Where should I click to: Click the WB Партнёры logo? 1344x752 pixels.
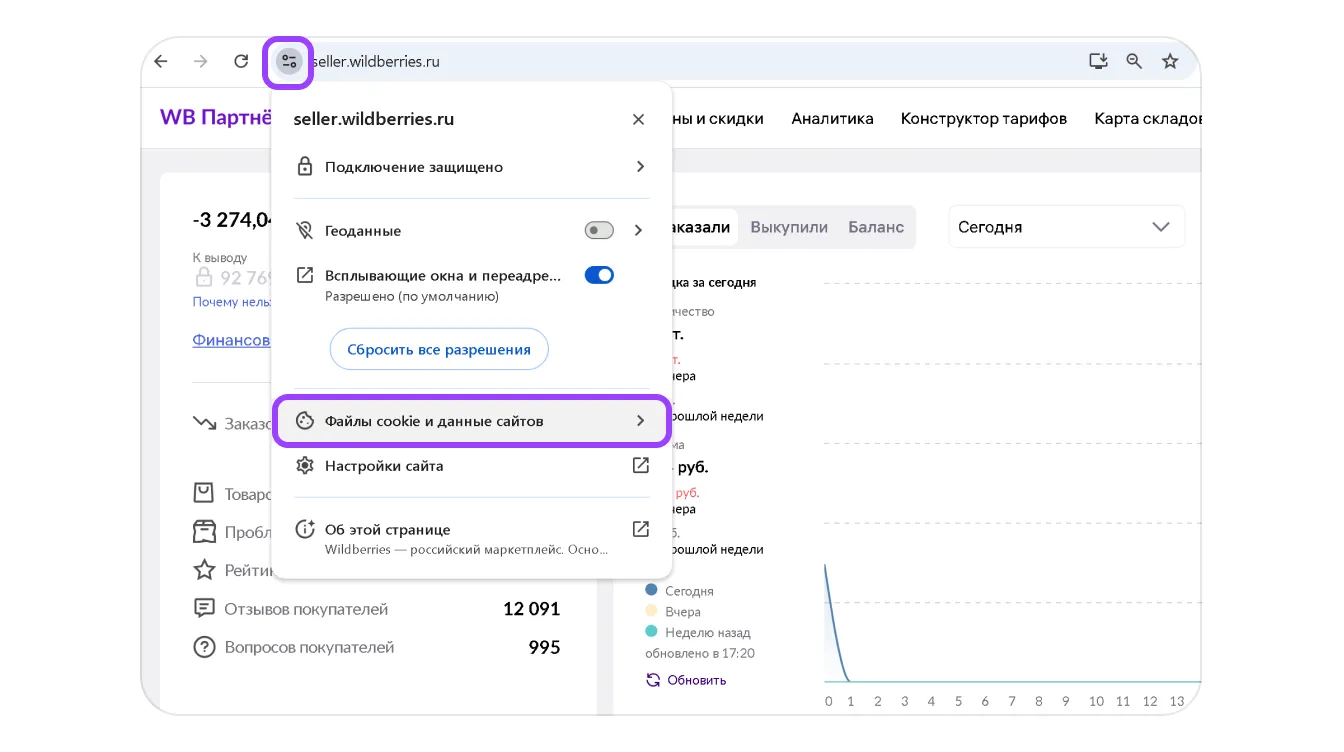[216, 118]
